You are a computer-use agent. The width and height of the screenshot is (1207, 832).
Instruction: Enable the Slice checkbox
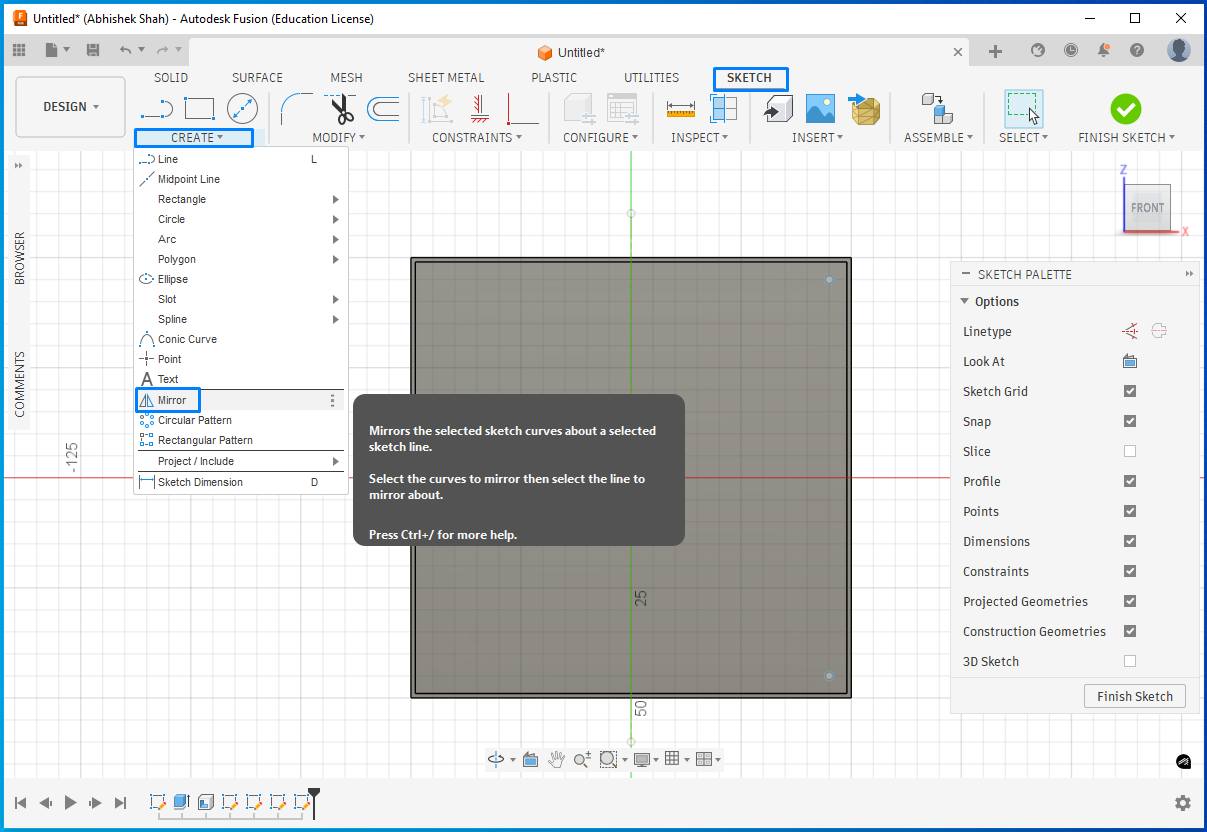[x=1130, y=452]
